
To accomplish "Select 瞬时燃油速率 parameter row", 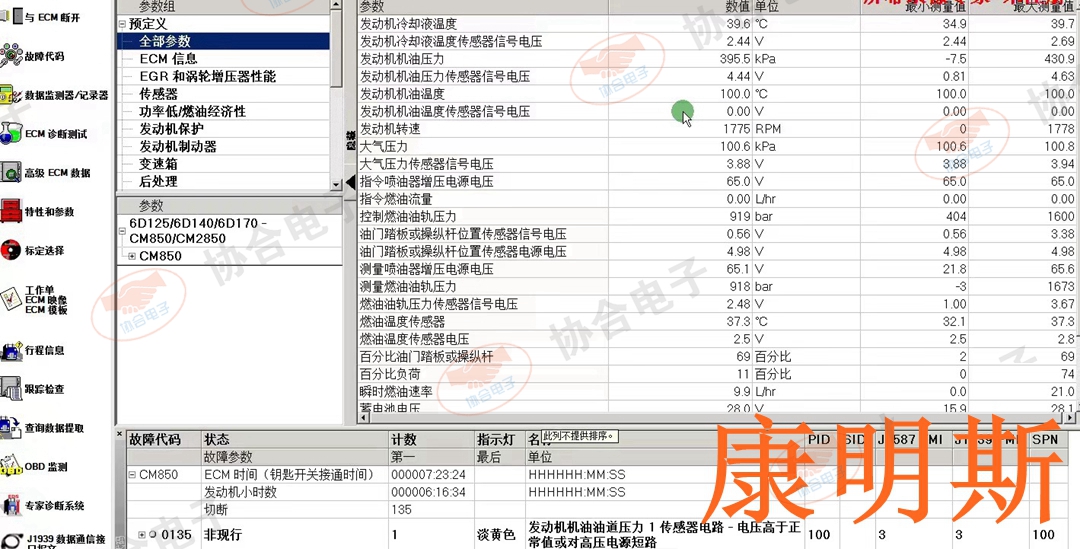I will (x=716, y=392).
